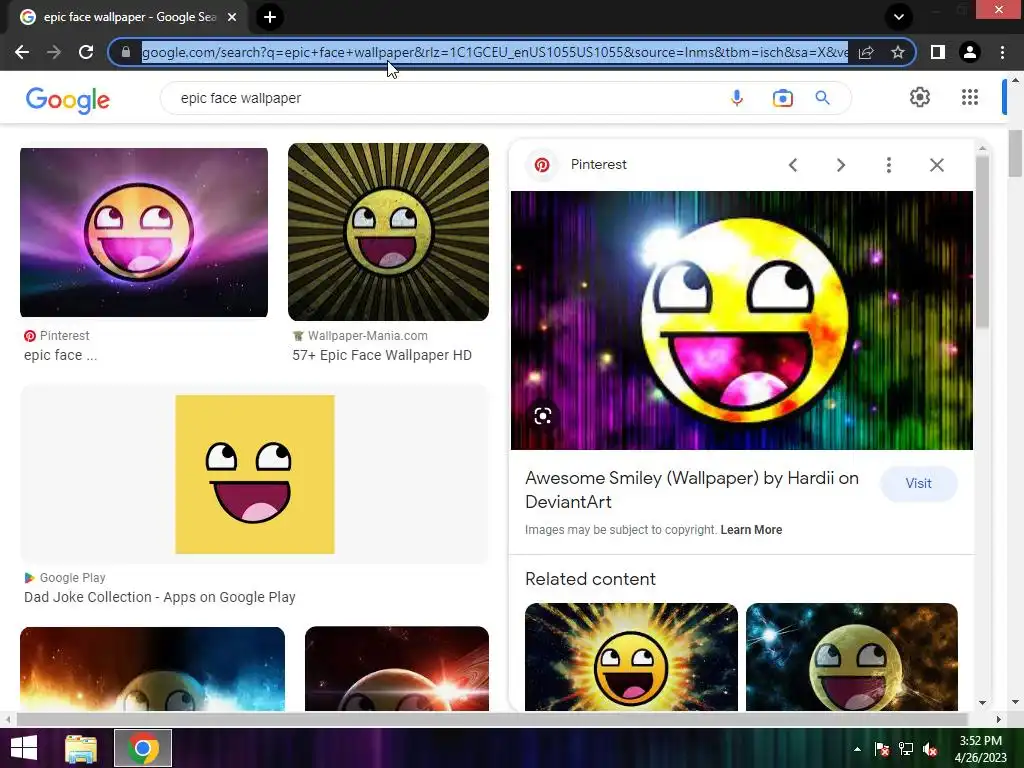The width and height of the screenshot is (1024, 768).
Task: Select the yellow square epic face thumbnail
Action: click(x=255, y=474)
